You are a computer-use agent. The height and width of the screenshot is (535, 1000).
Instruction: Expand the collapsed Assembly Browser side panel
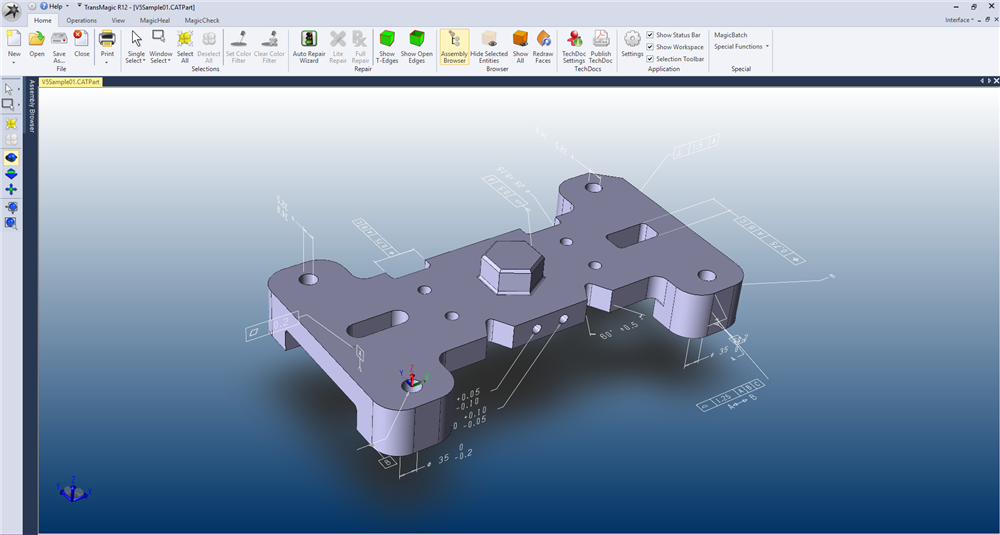tap(31, 106)
